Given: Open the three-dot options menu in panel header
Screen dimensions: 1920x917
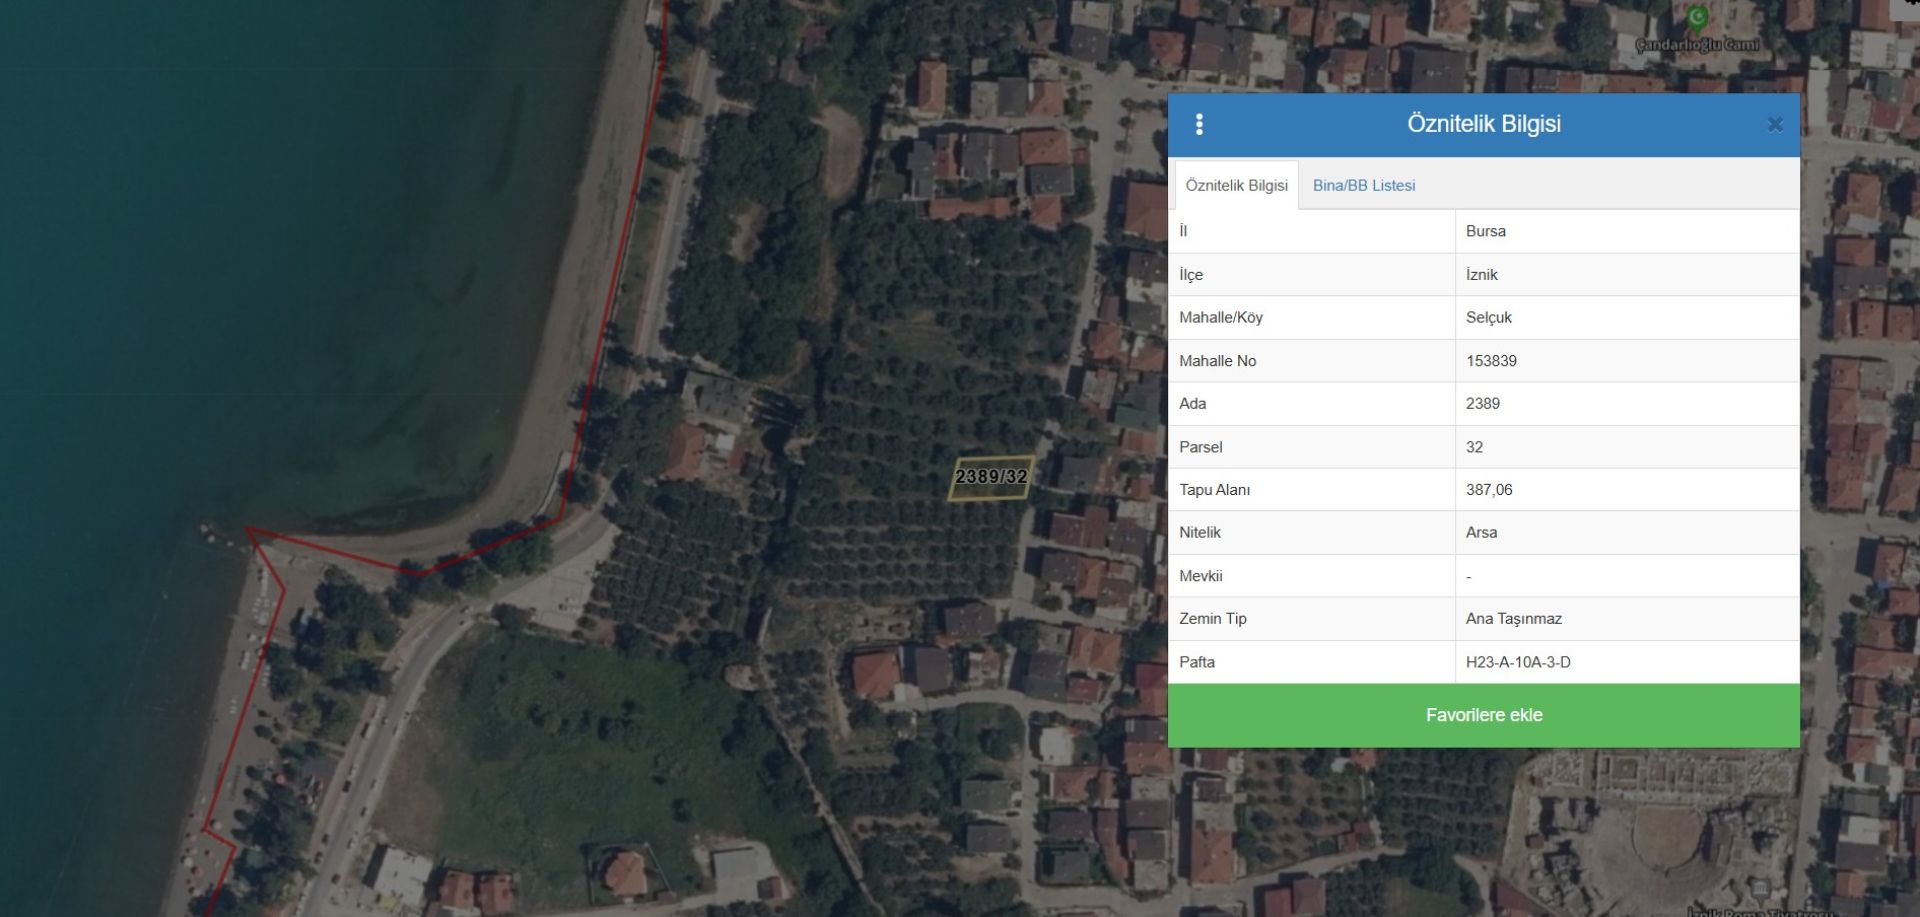Looking at the screenshot, I should (1199, 124).
